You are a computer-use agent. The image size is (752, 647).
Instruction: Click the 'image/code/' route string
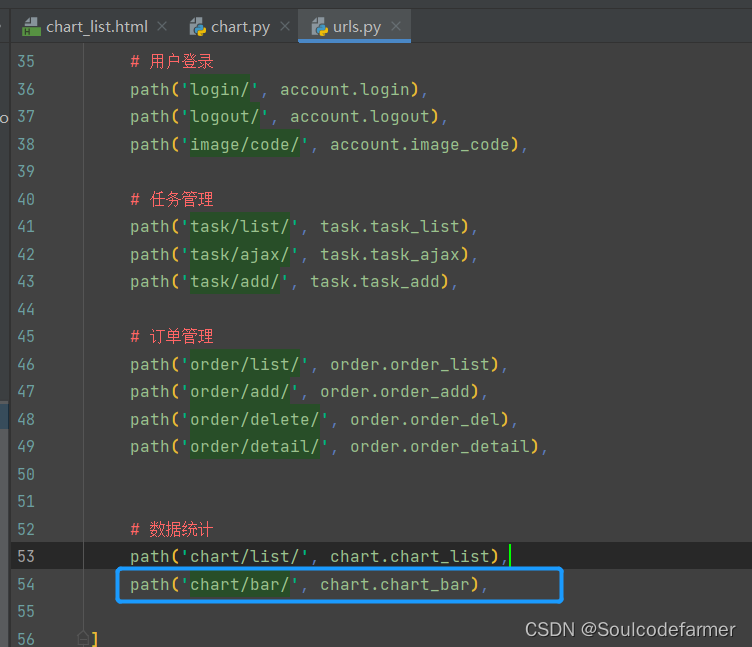coord(245,144)
